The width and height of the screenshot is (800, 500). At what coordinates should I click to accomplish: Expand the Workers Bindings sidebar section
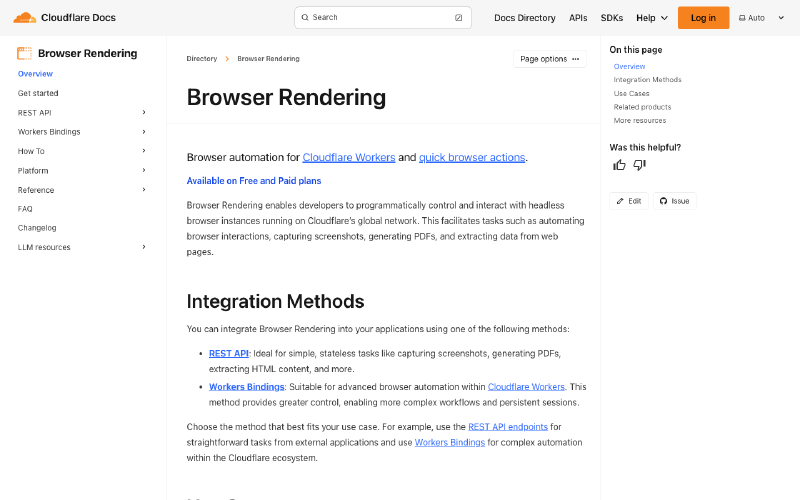click(144, 132)
